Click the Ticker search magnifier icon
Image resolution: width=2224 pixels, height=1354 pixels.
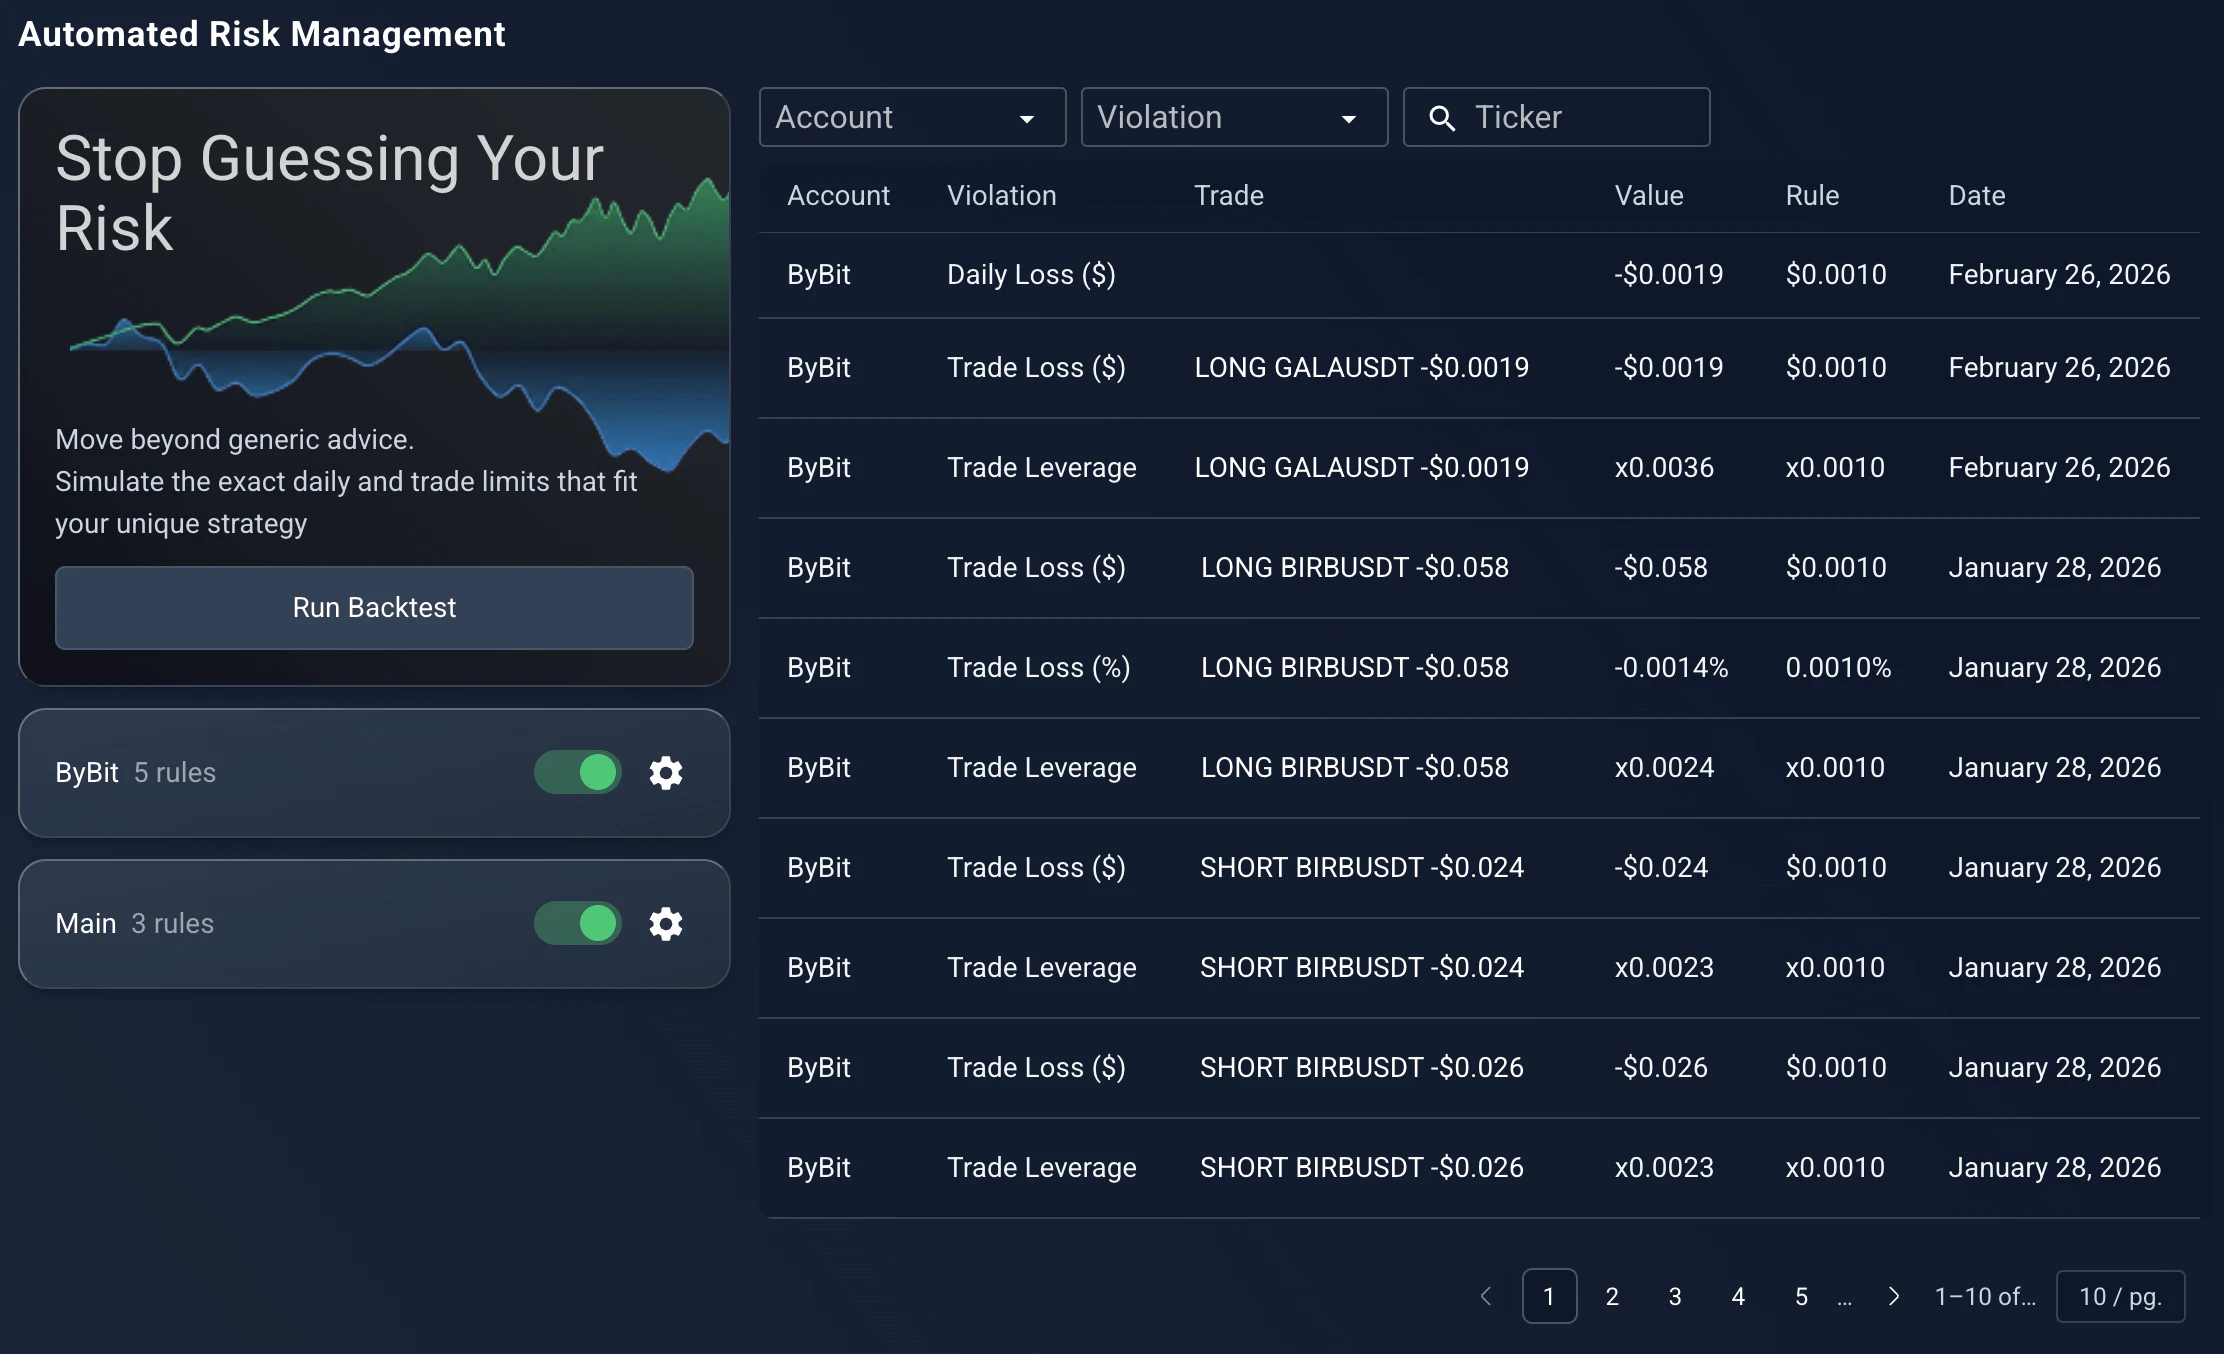pyautogui.click(x=1442, y=118)
